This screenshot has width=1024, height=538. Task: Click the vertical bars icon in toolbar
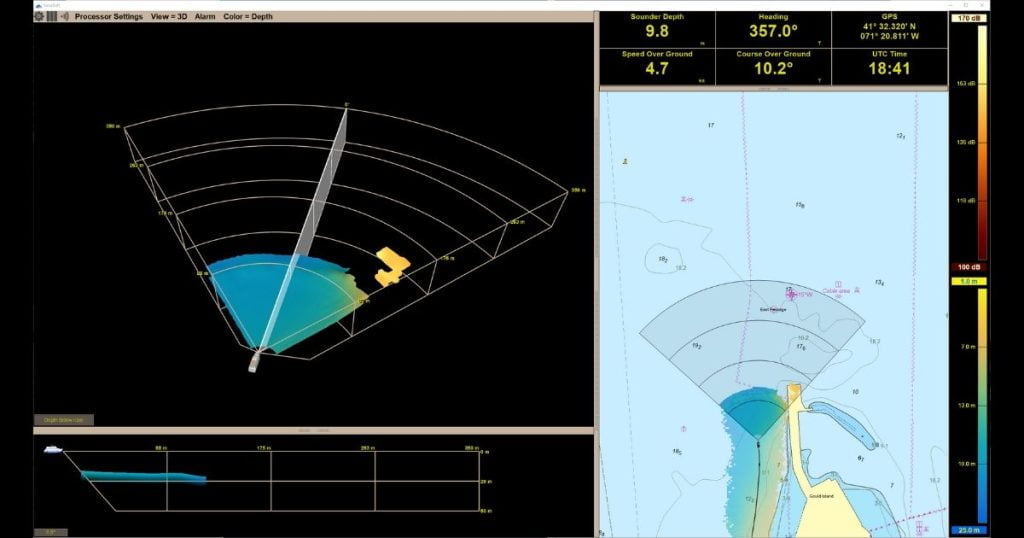coord(51,17)
